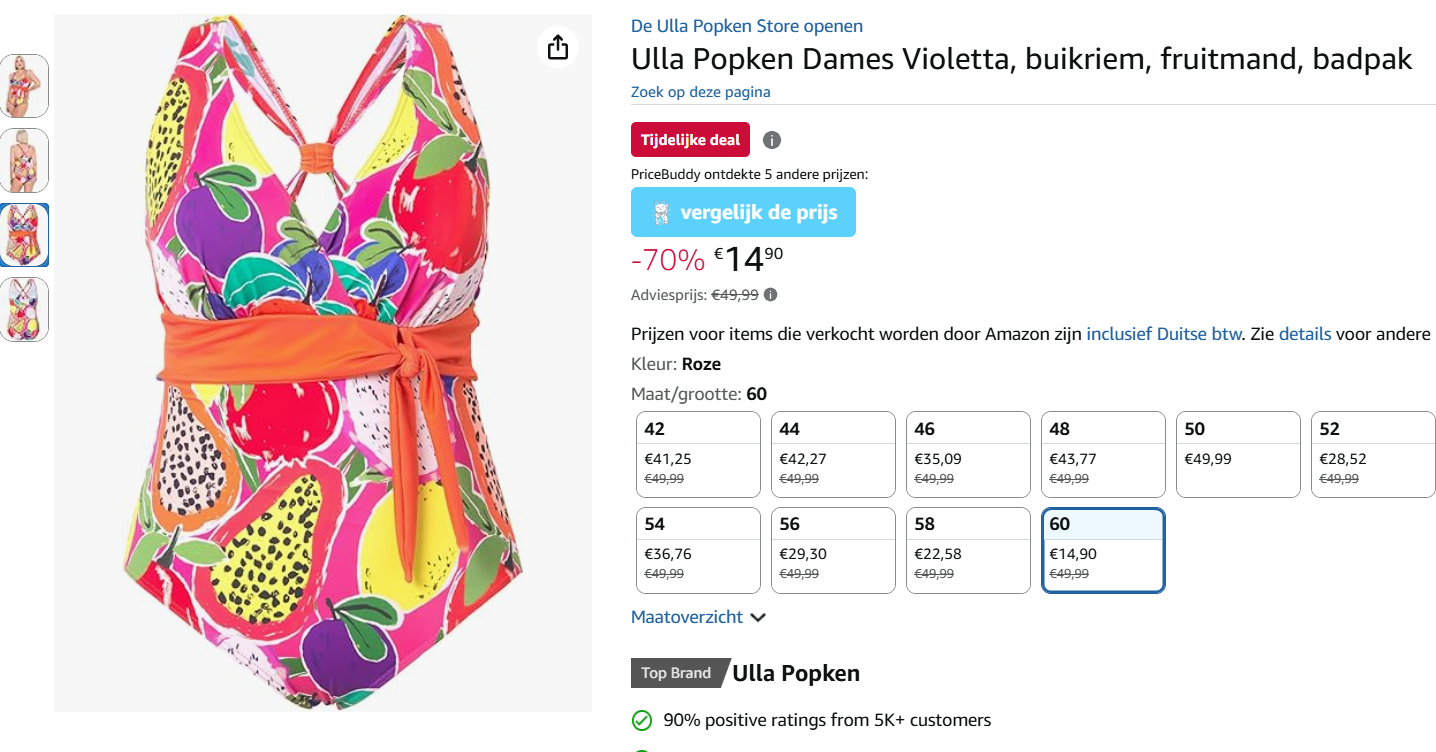Viewport: 1436px width, 752px height.
Task: Expand the Maatoverzicht section
Action: coord(688,617)
